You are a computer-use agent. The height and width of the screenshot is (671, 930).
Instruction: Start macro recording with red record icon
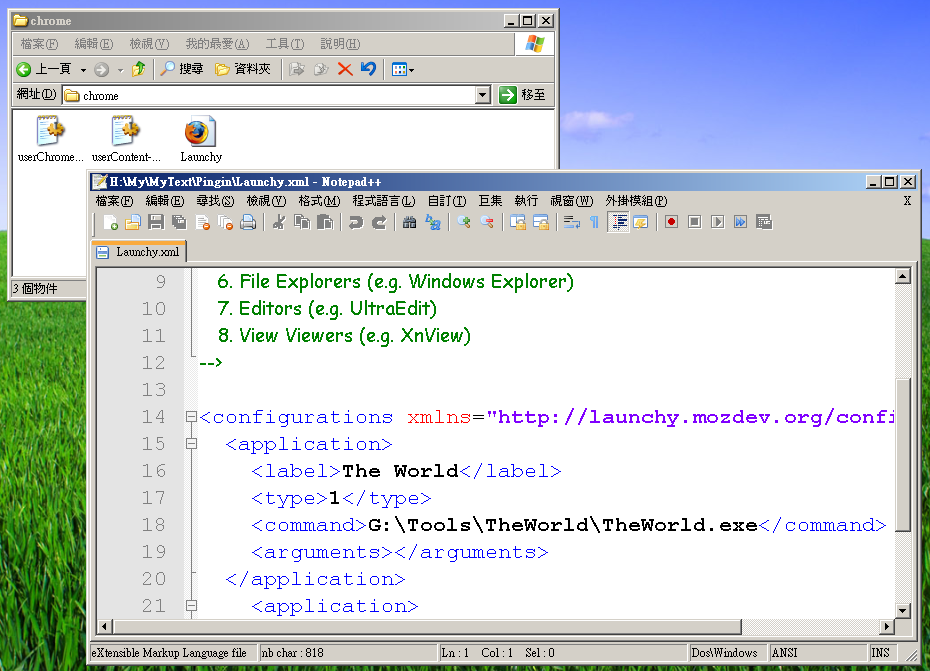point(671,222)
